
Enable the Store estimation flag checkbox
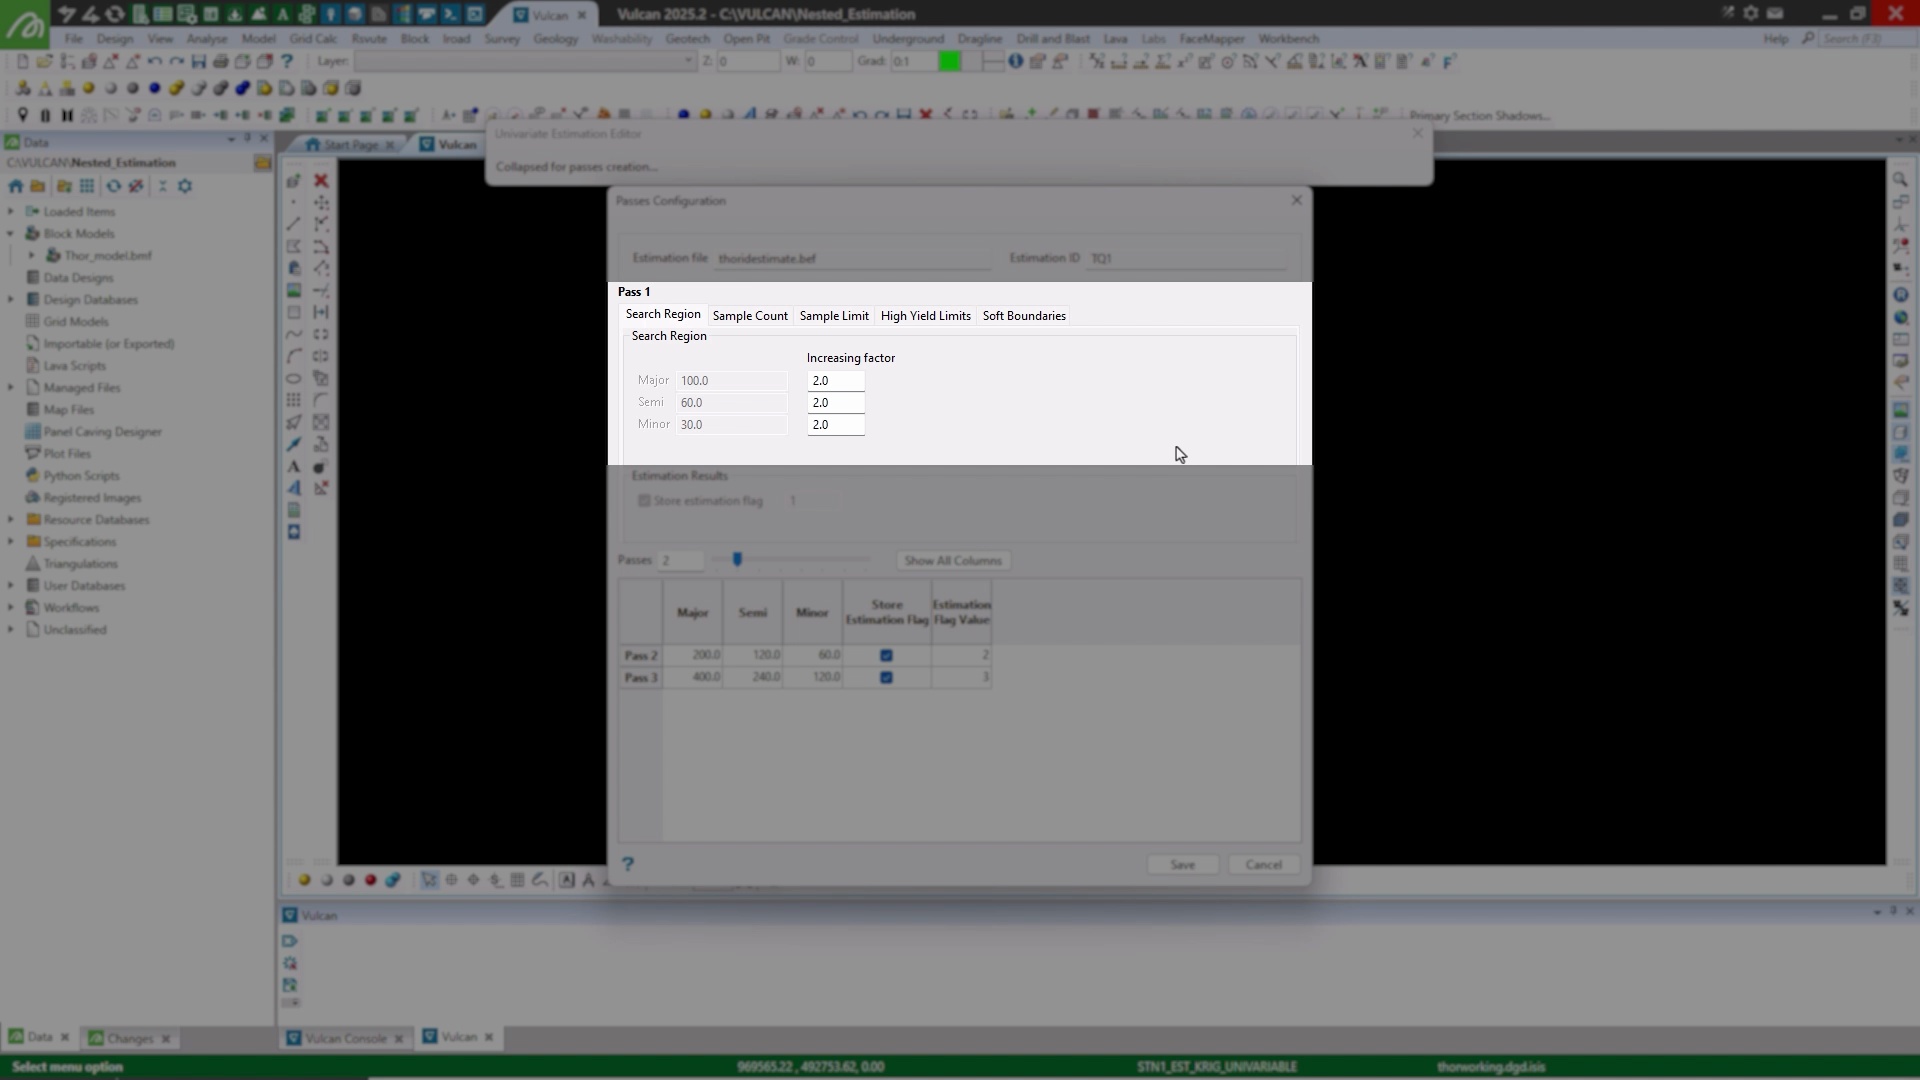tap(645, 501)
